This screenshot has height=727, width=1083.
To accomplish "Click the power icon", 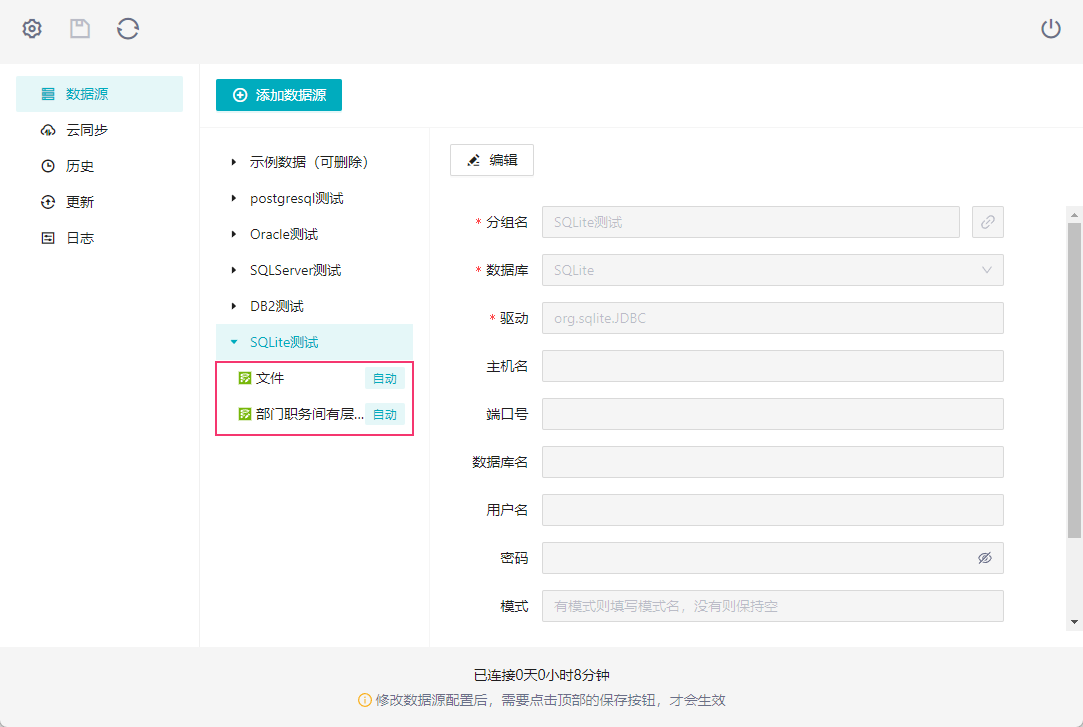I will [1051, 29].
